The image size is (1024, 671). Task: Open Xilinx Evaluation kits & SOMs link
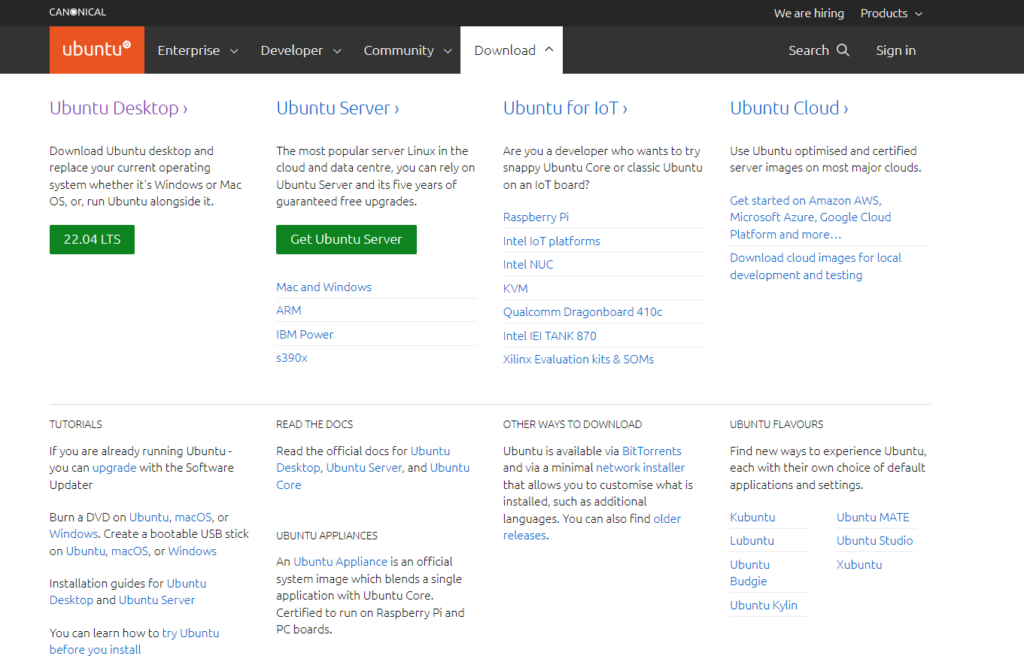pos(578,359)
